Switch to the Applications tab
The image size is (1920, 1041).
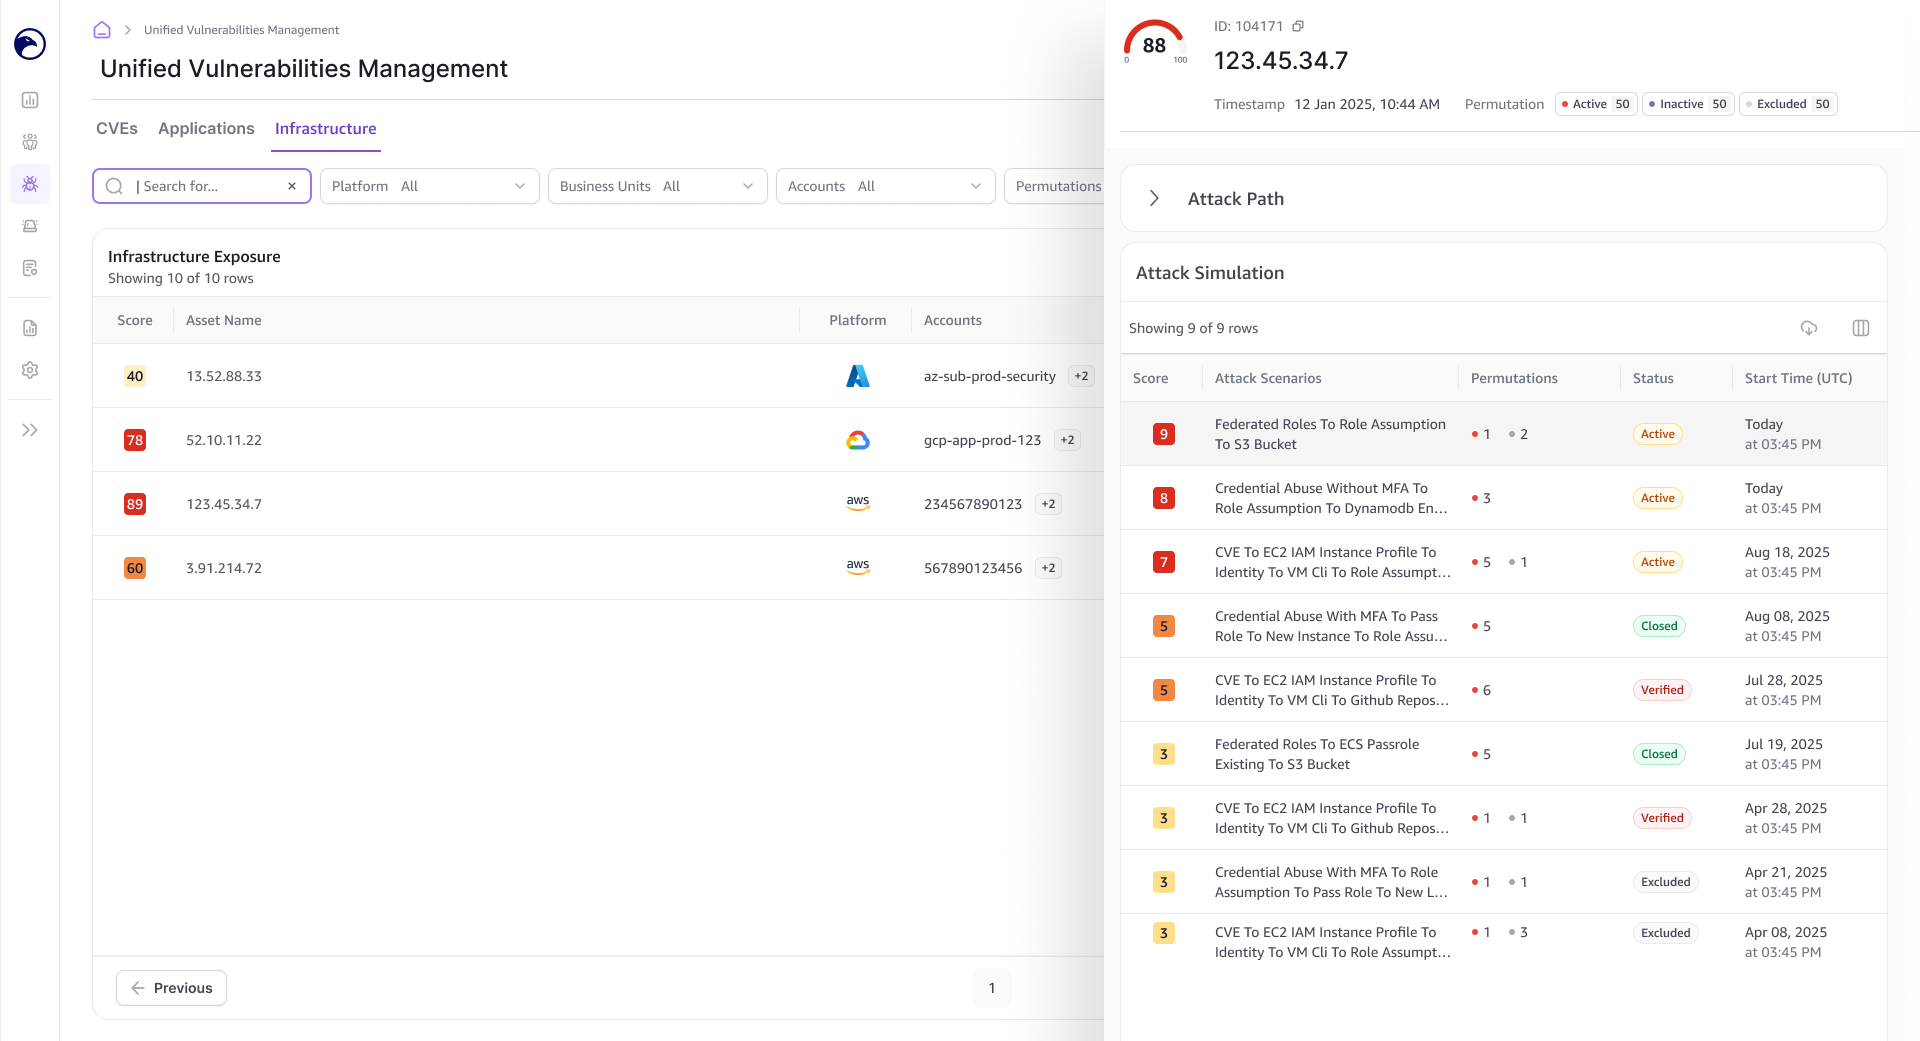pyautogui.click(x=206, y=128)
